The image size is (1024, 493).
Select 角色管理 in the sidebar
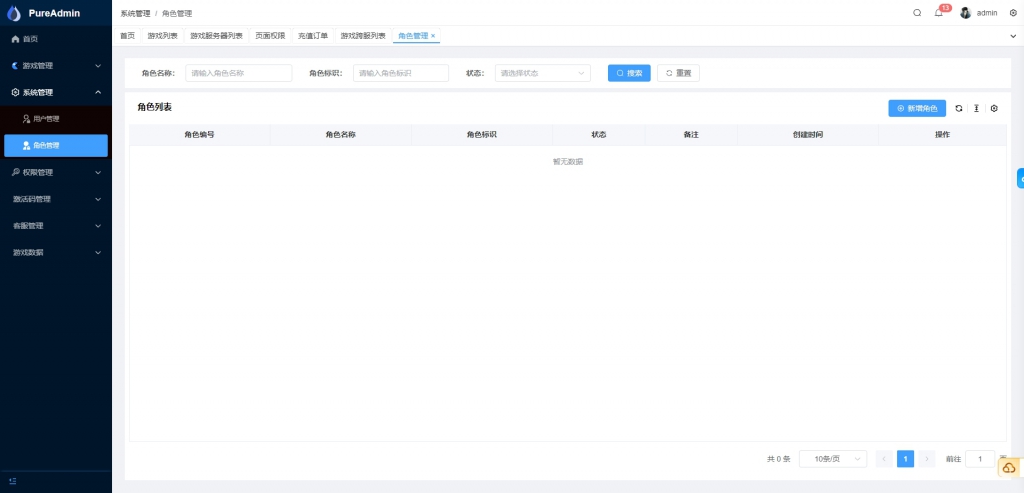tap(56, 146)
